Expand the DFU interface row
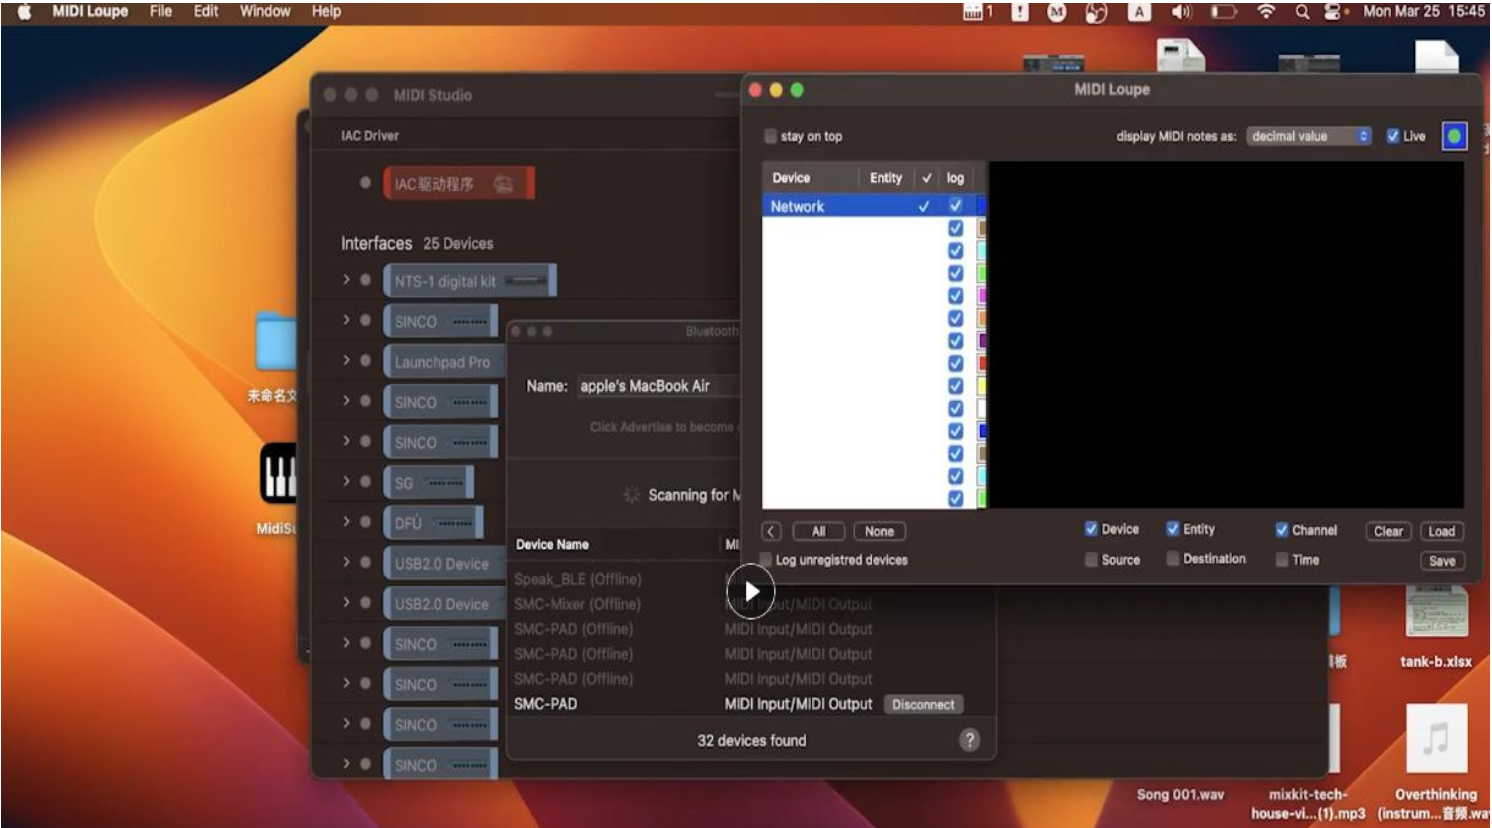Screen dimensions: 1492x828 pyautogui.click(x=346, y=521)
